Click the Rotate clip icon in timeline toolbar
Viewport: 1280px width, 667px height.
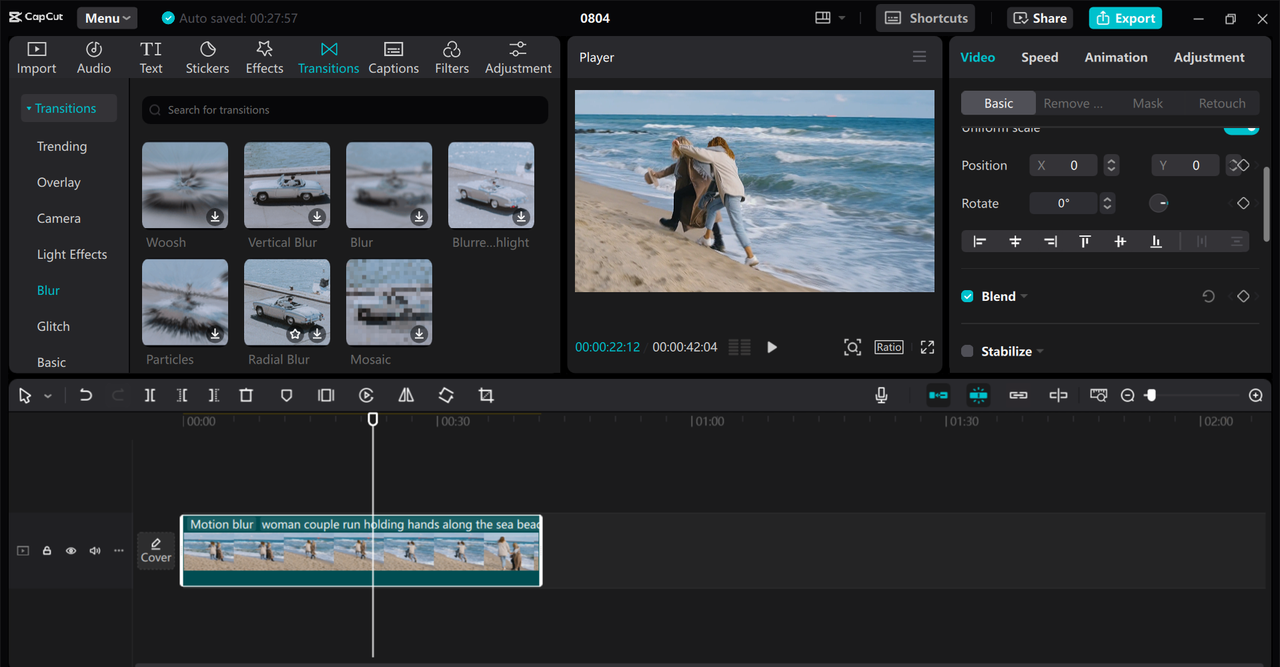click(x=446, y=396)
